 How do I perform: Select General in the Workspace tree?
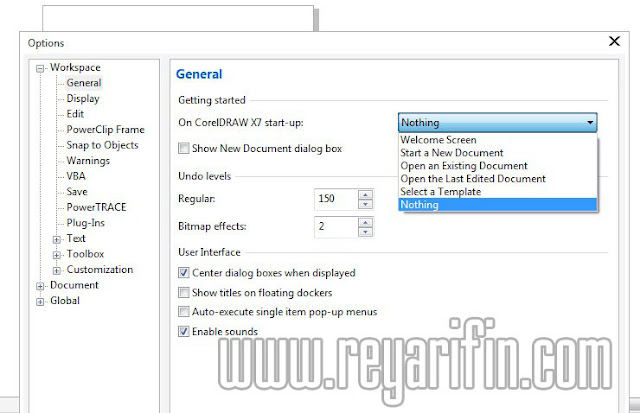click(84, 83)
